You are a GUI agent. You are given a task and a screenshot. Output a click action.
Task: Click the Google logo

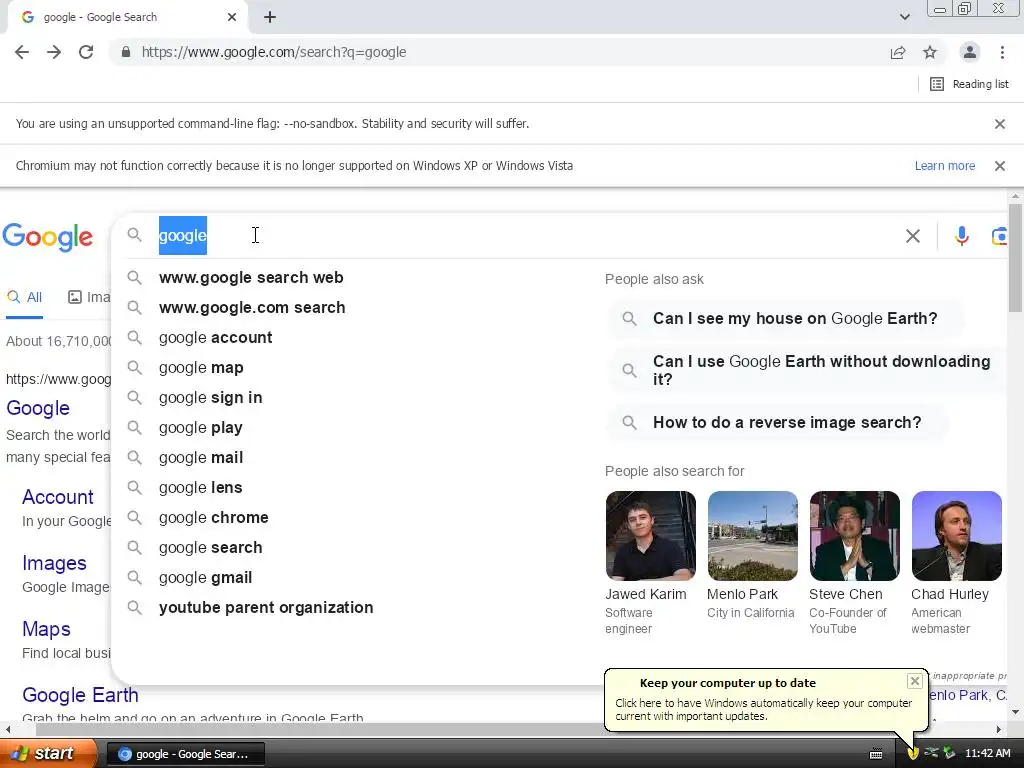(x=48, y=236)
